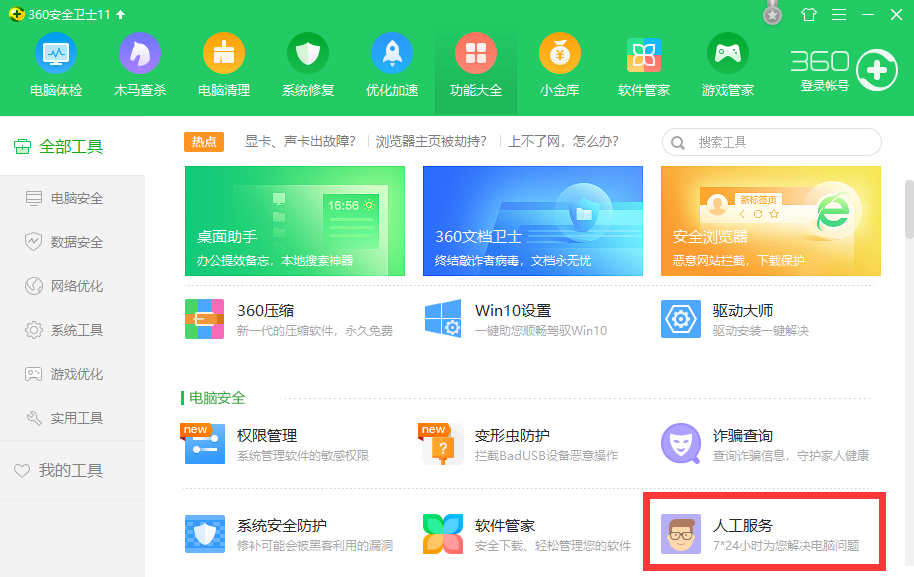This screenshot has width=914, height=577.
Task: Click 安全下载、轻松管理您的软件 description
Action: tap(553, 546)
